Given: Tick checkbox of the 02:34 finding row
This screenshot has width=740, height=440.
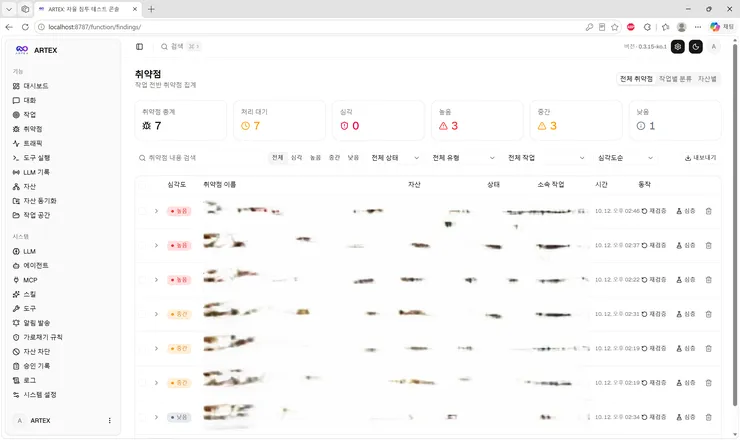Looking at the screenshot, I should click(x=142, y=417).
